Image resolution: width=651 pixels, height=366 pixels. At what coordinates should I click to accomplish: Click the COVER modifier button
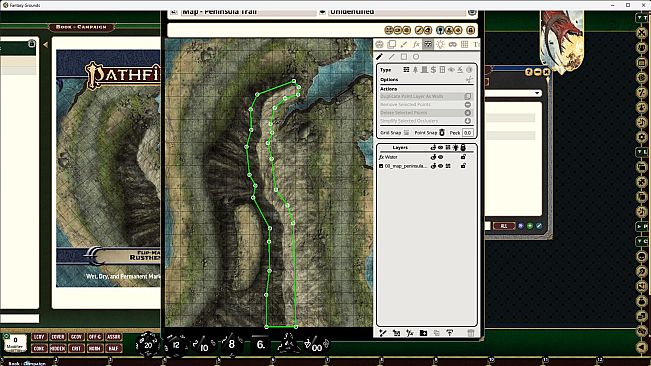pos(57,337)
